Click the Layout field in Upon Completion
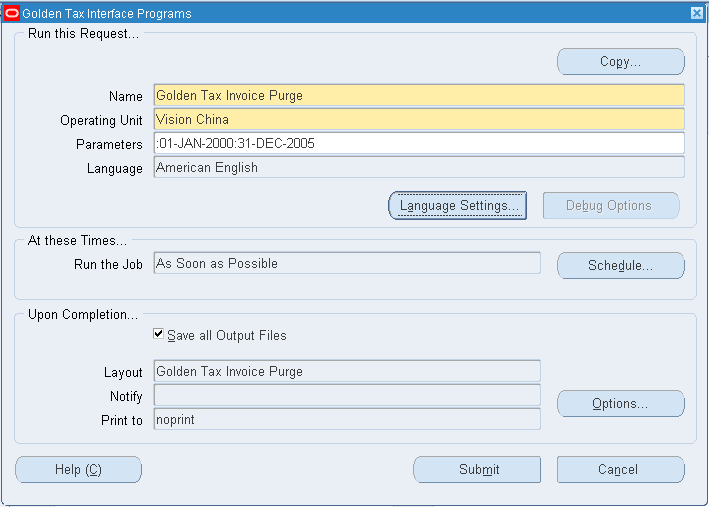The height and width of the screenshot is (507, 709). click(347, 371)
